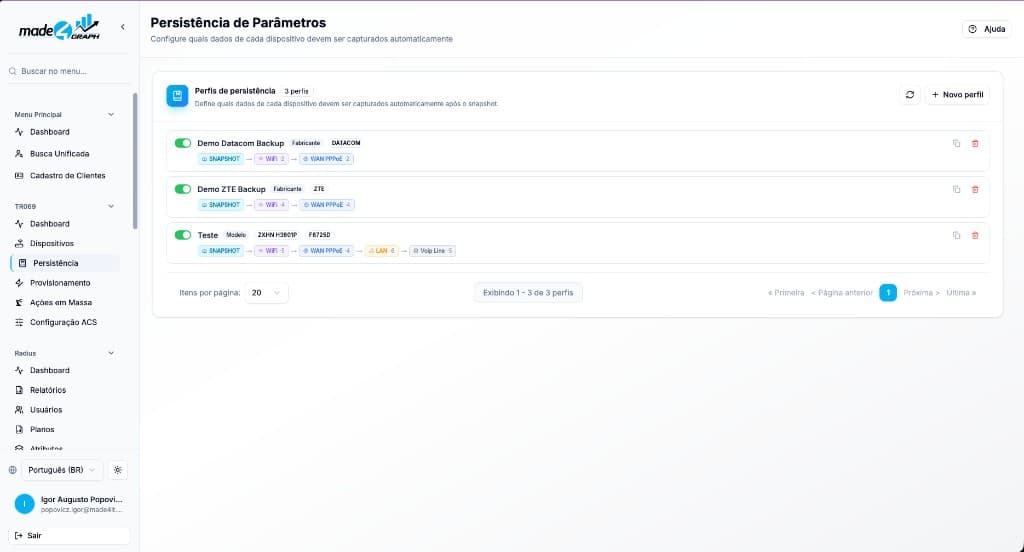Open the Português (BR) language dropdown
Viewport: 1024px width, 552px height.
click(62, 470)
